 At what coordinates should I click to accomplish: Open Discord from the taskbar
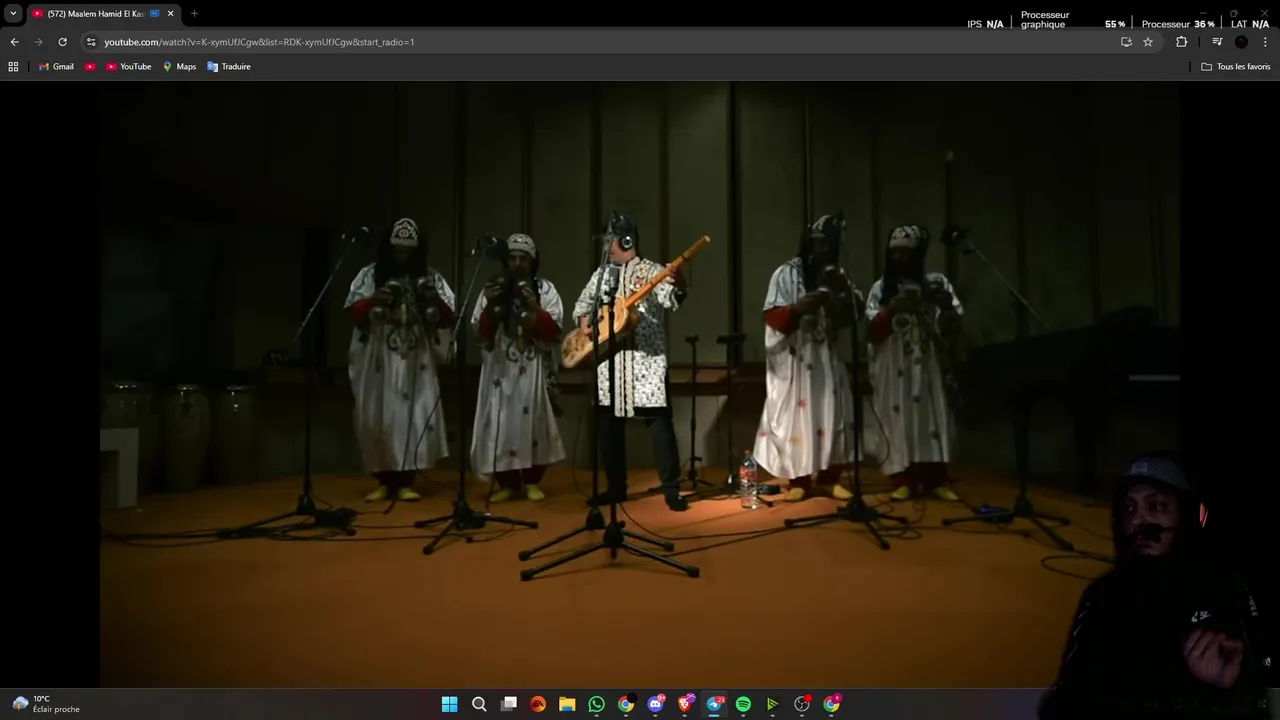(x=656, y=704)
